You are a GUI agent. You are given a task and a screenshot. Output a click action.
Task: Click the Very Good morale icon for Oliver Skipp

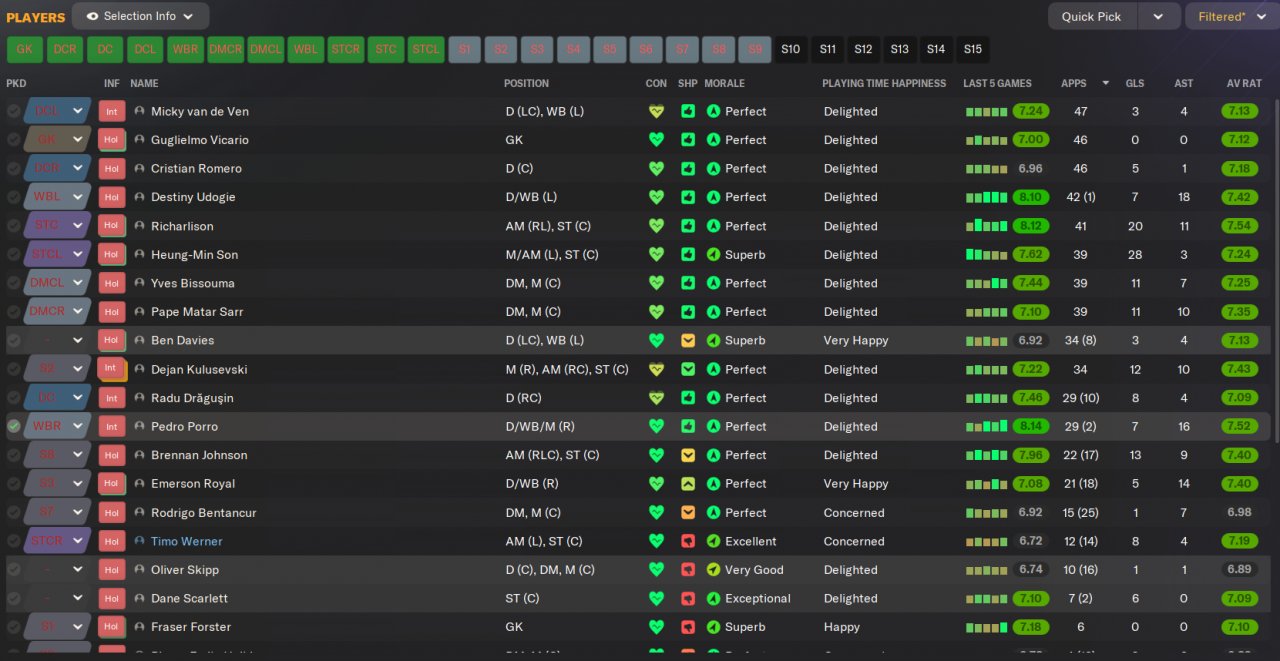click(713, 570)
